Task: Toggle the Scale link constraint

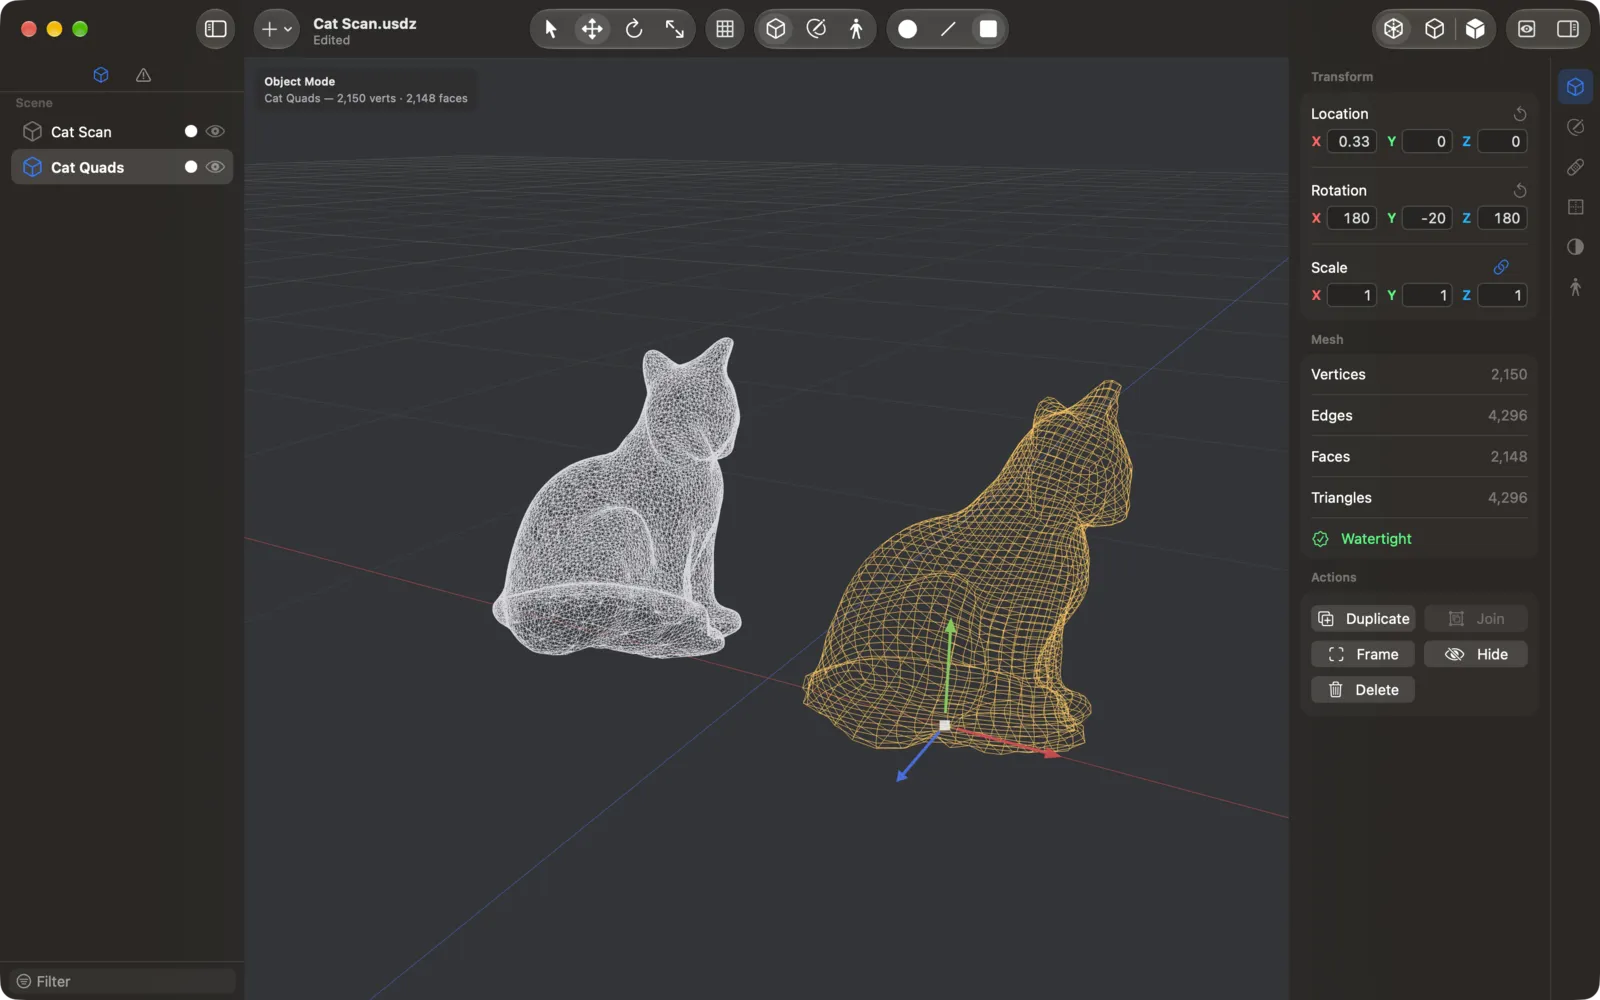Action: point(1501,267)
